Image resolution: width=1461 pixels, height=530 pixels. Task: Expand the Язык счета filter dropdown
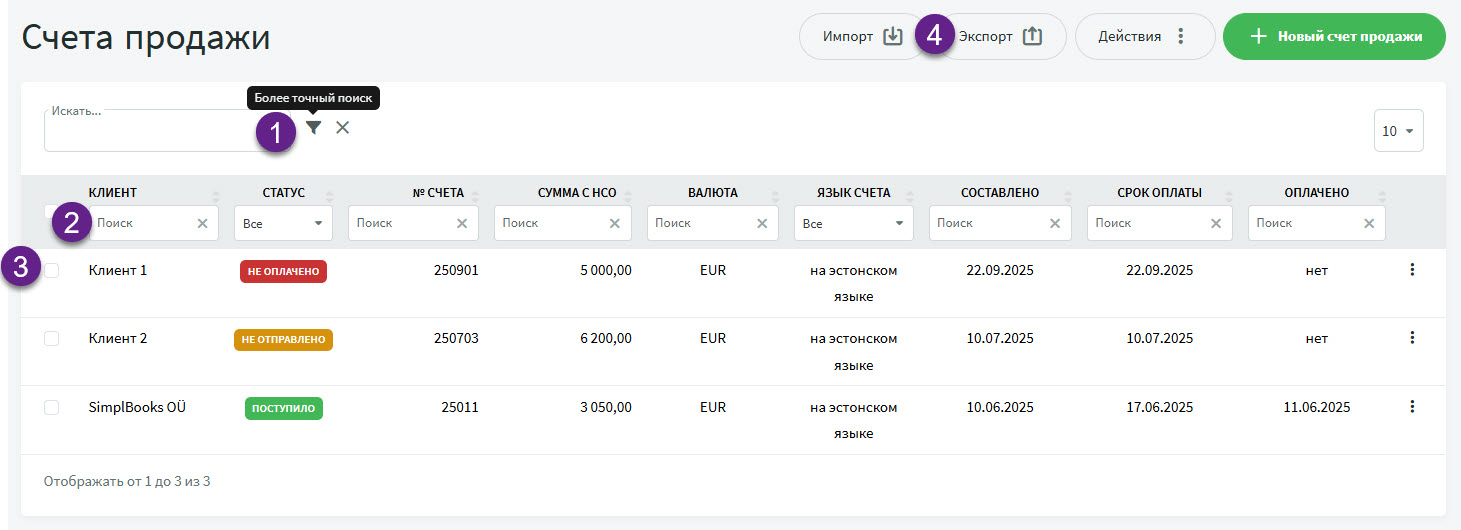[x=853, y=224]
